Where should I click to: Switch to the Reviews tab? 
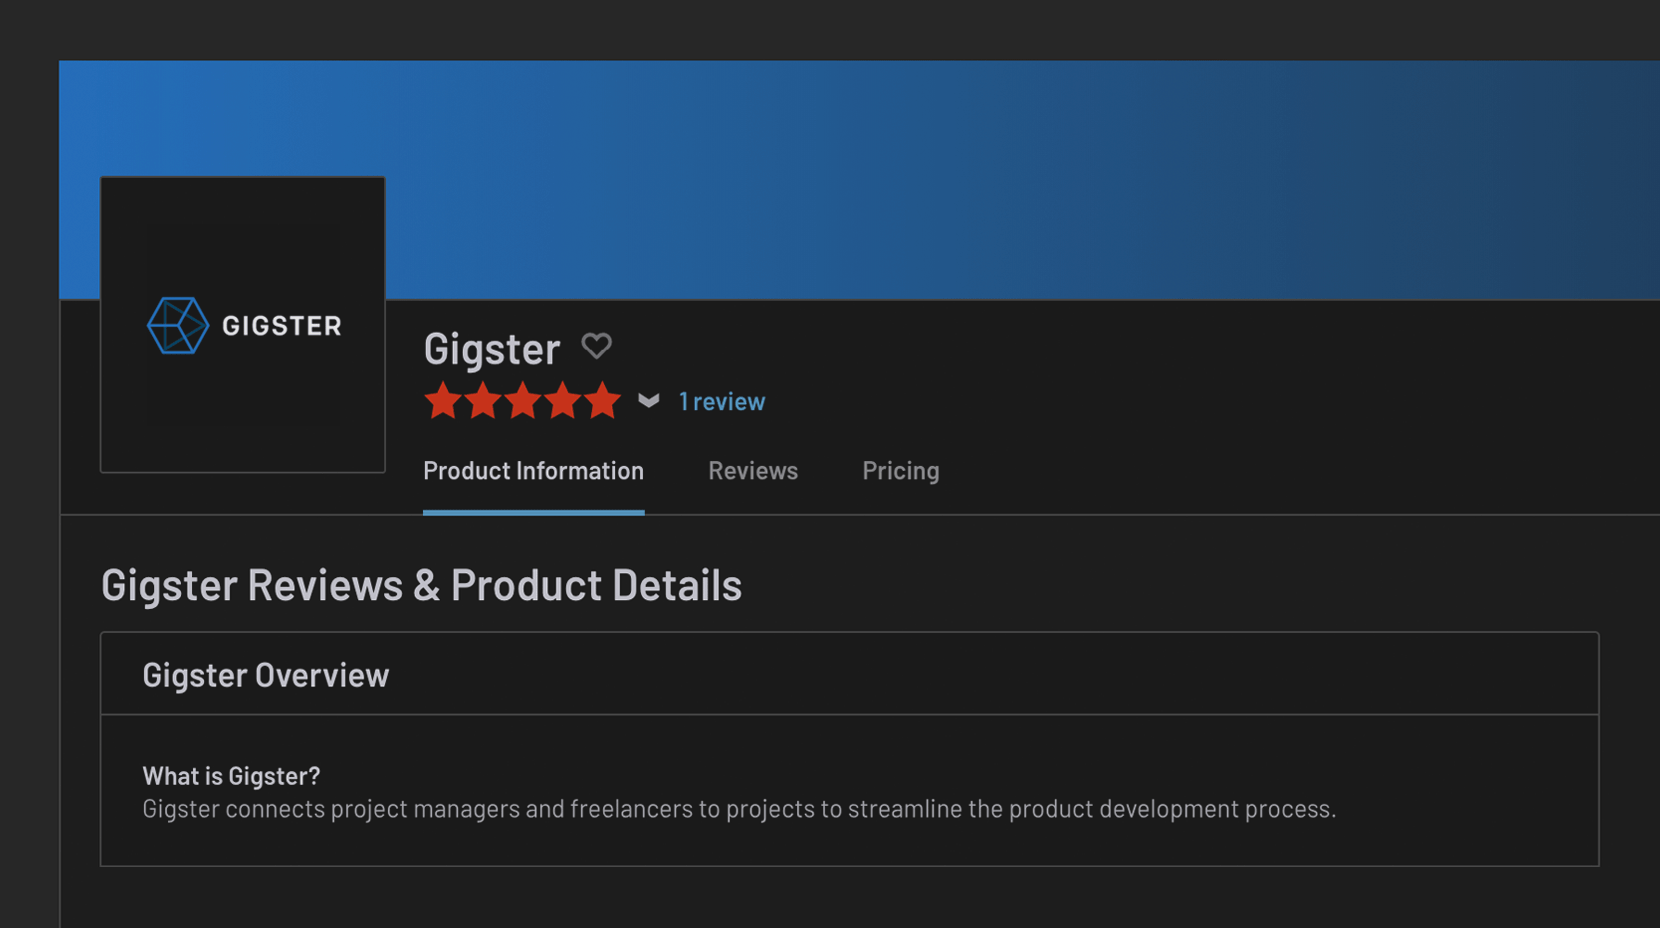click(752, 471)
